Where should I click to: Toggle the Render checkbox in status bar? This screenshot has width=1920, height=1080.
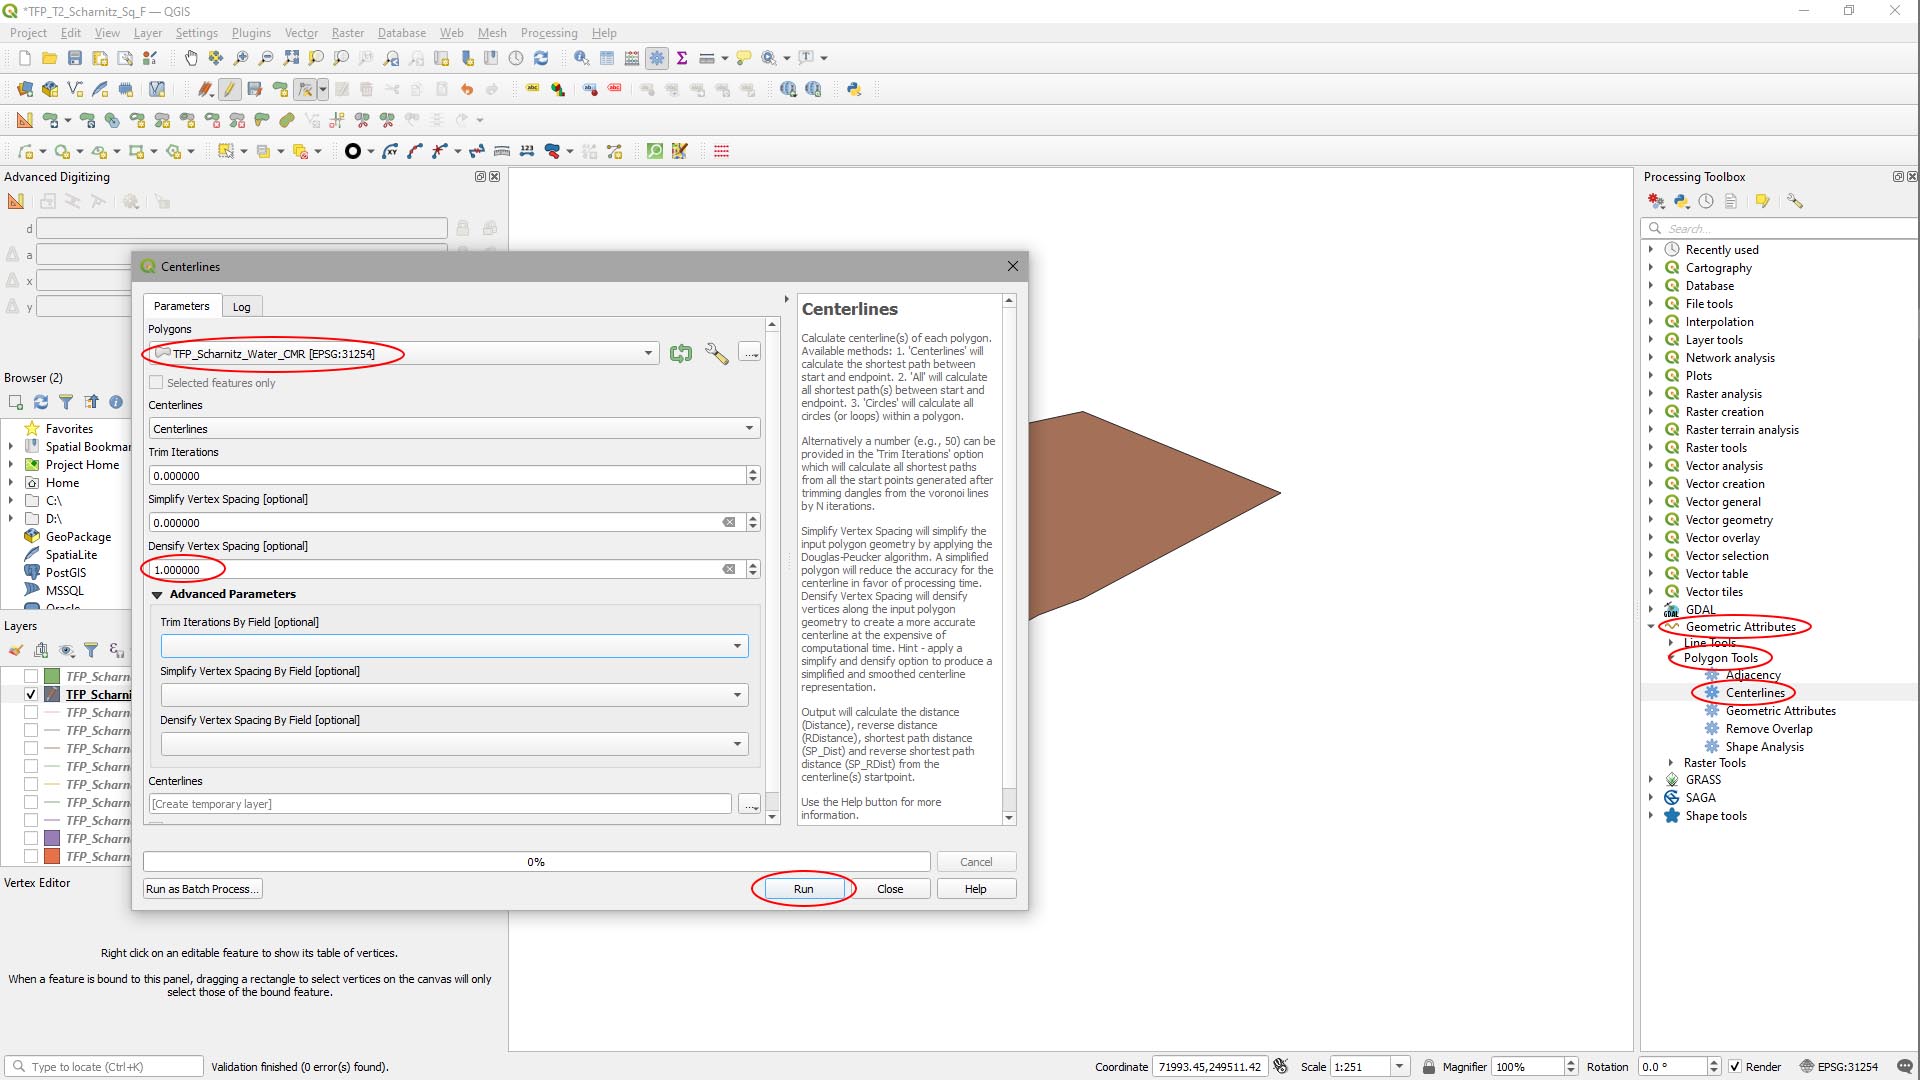coord(1735,1067)
